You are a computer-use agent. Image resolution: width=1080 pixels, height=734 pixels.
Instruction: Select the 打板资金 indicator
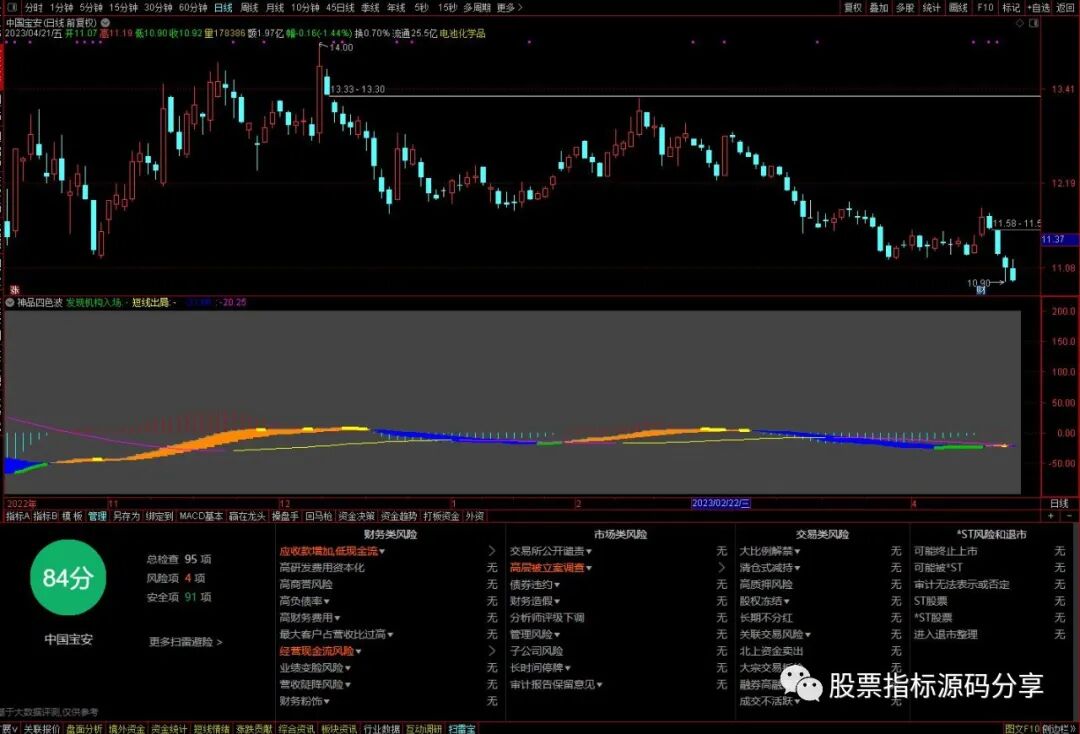[x=442, y=516]
